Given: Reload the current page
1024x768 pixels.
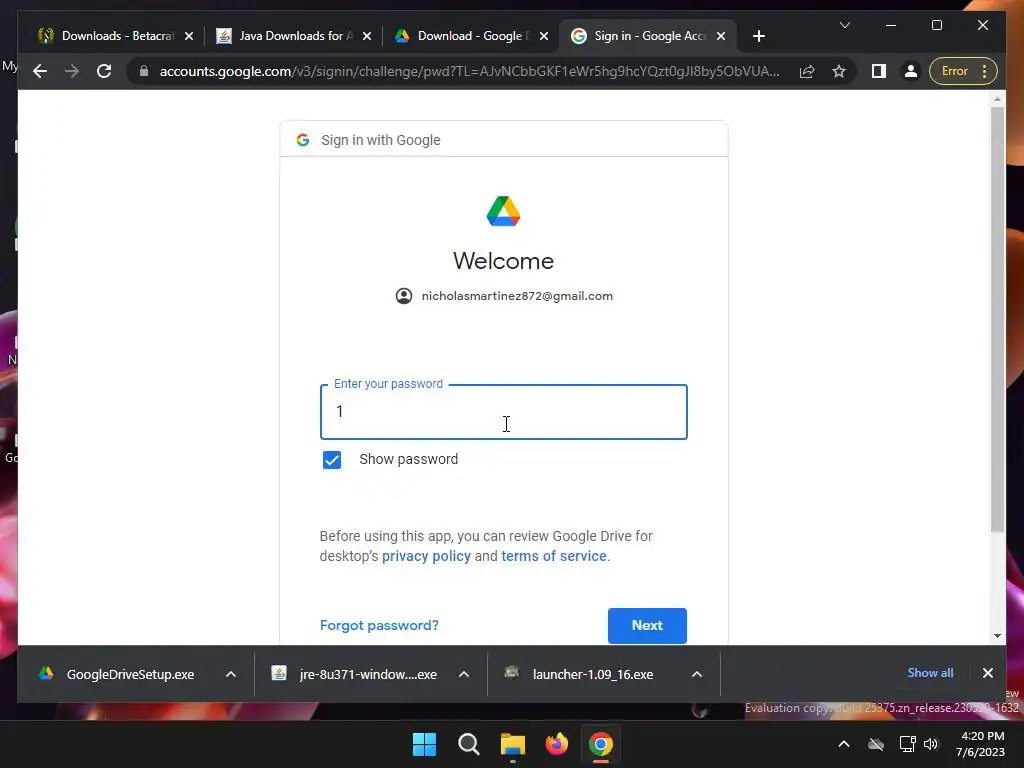Looking at the screenshot, I should tap(104, 71).
